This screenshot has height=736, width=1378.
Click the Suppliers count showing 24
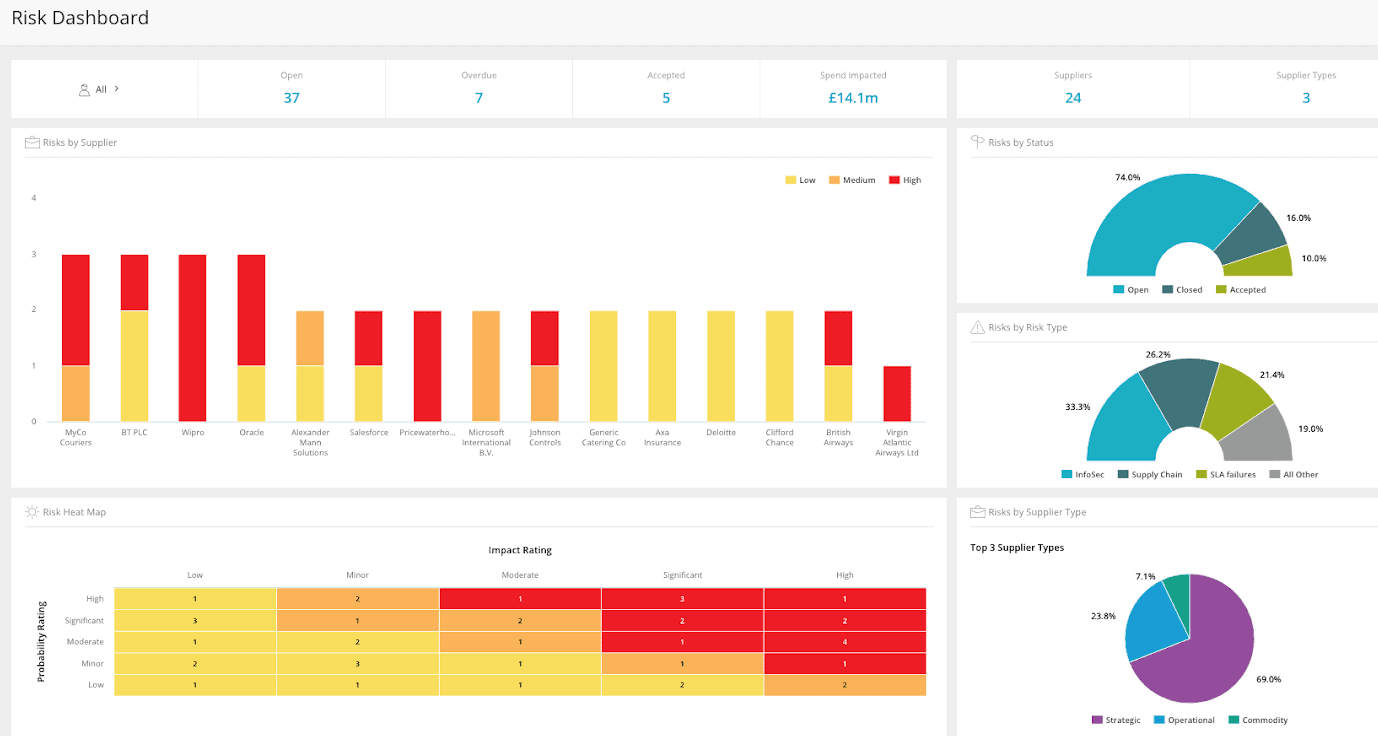click(1073, 98)
